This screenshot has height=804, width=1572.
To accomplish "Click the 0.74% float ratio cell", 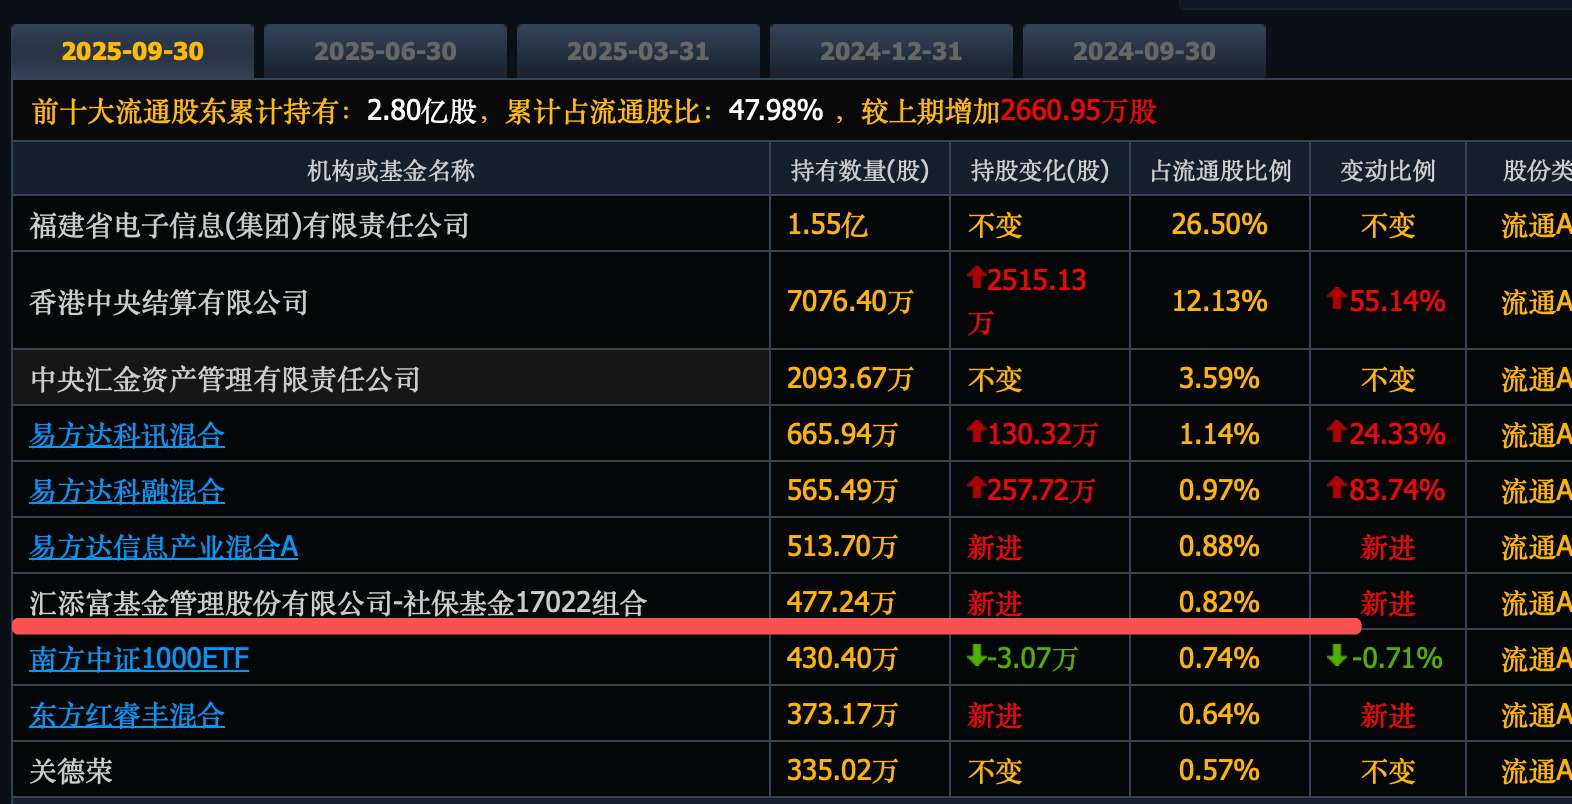I will (x=1220, y=658).
